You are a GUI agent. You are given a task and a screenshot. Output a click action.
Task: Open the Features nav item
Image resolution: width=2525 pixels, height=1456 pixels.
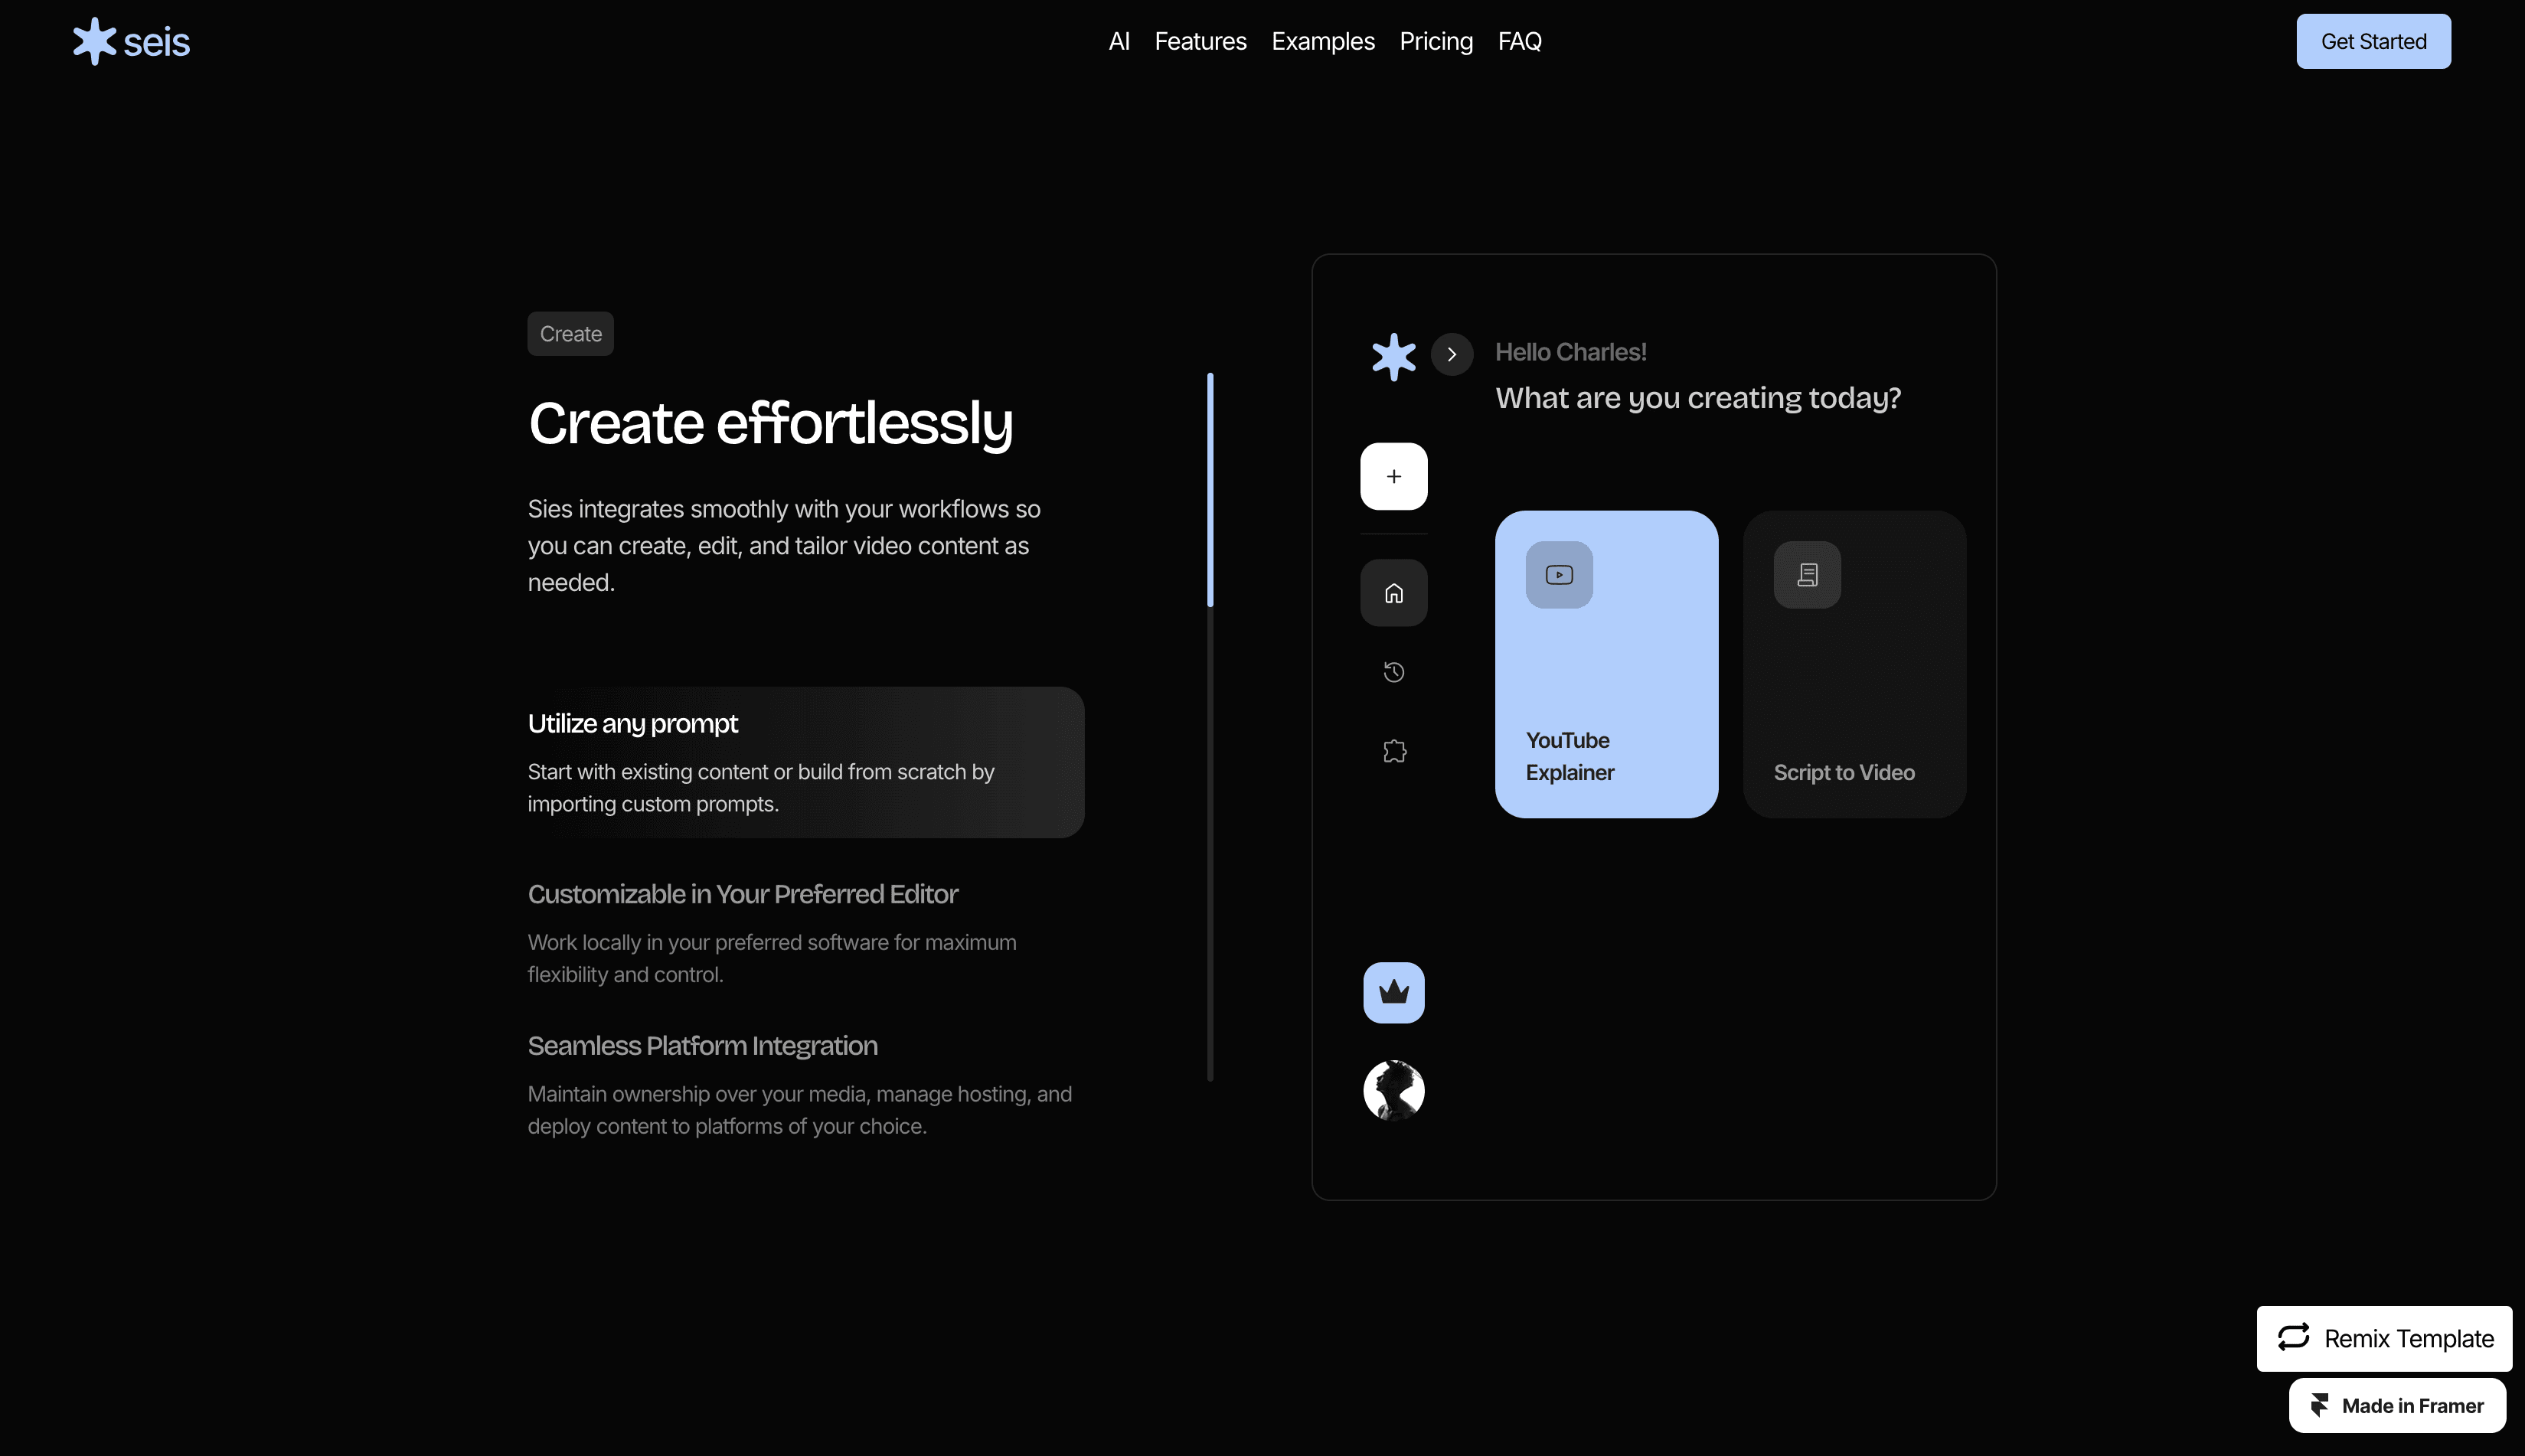pos(1200,41)
